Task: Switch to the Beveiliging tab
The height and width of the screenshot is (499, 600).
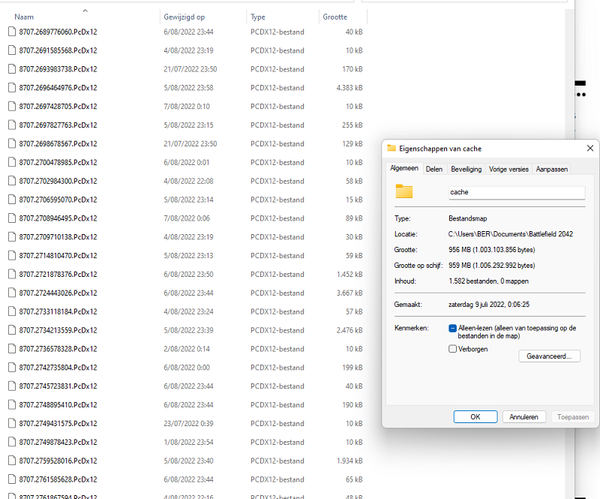Action: click(466, 169)
